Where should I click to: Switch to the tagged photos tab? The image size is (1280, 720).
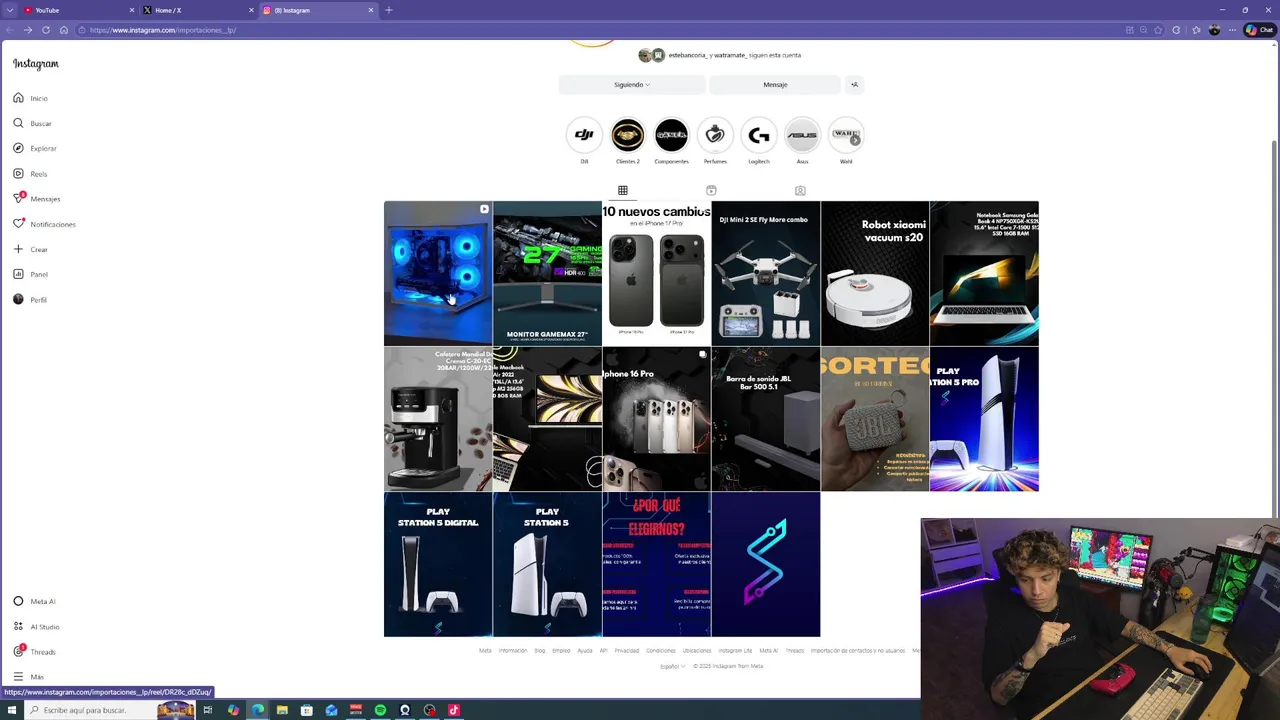click(x=800, y=190)
